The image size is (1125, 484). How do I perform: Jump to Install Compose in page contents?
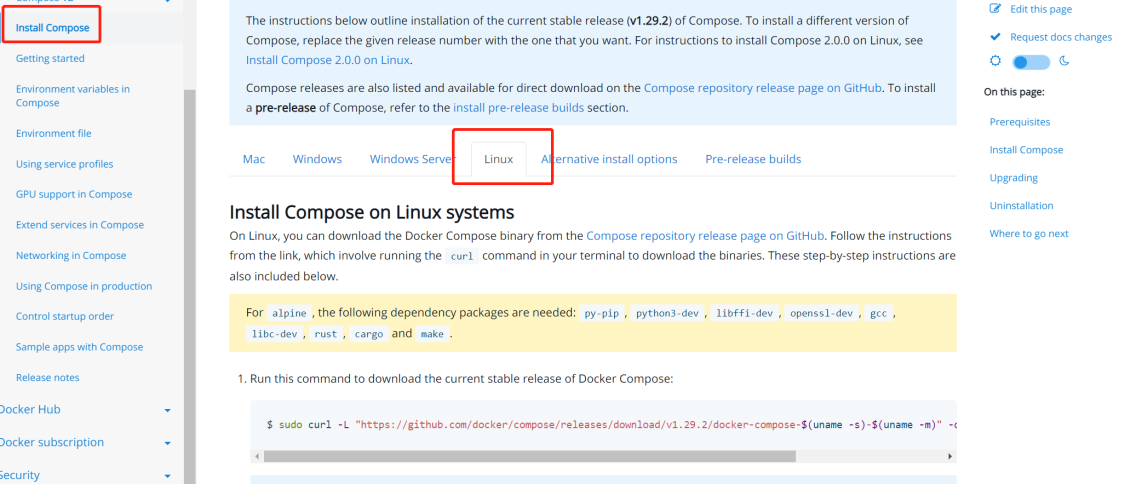(1026, 150)
